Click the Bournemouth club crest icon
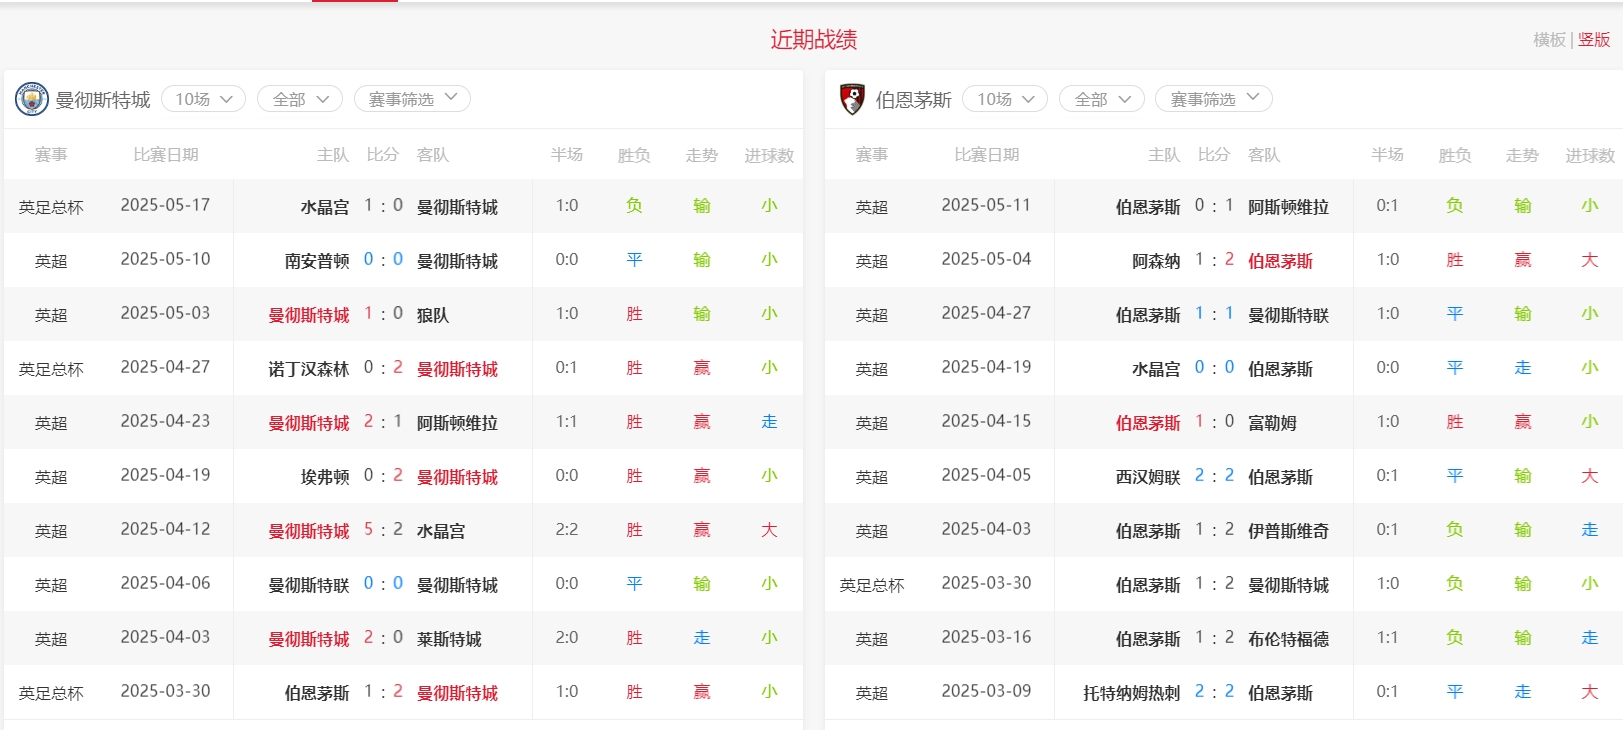The width and height of the screenshot is (1623, 730). pos(852,99)
